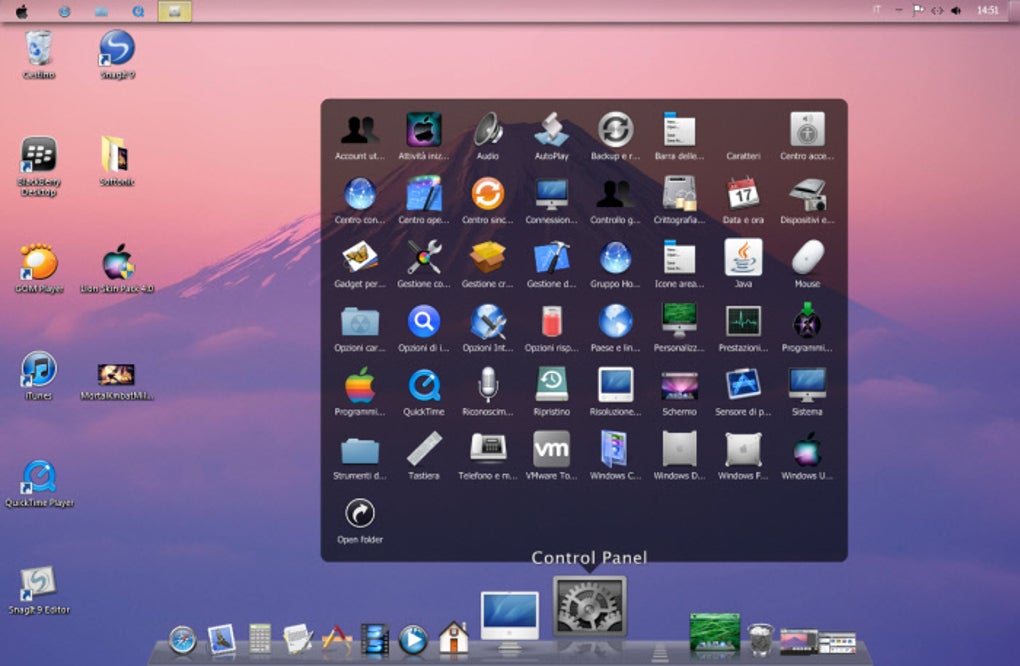
Task: Open the QuickTime Player desktop shortcut
Action: (39, 484)
